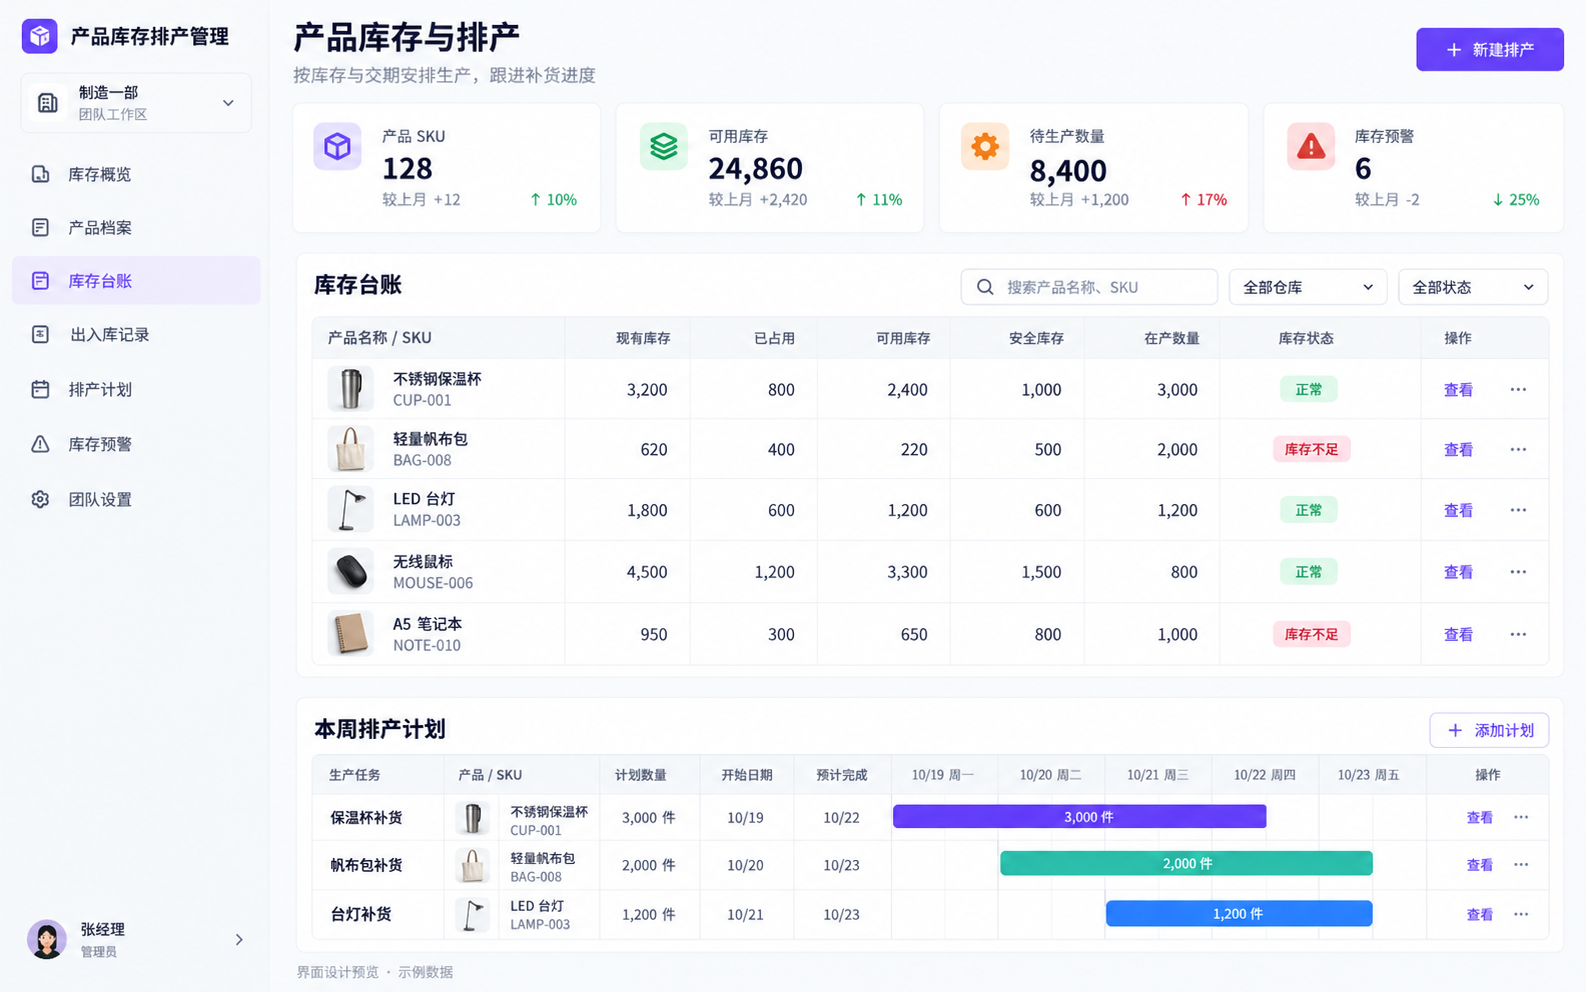Open more options for 帆布包补货 task

(1521, 864)
